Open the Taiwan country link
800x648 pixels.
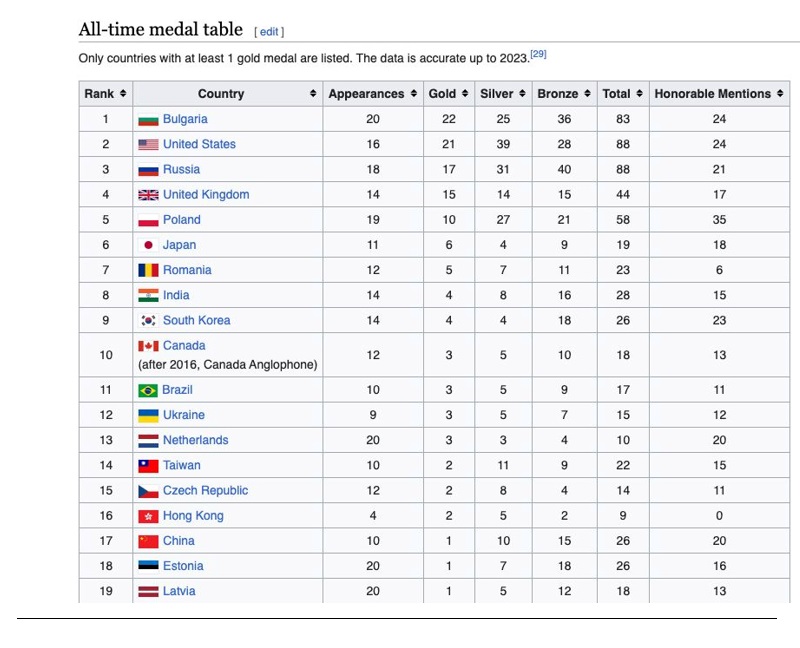[x=182, y=465]
